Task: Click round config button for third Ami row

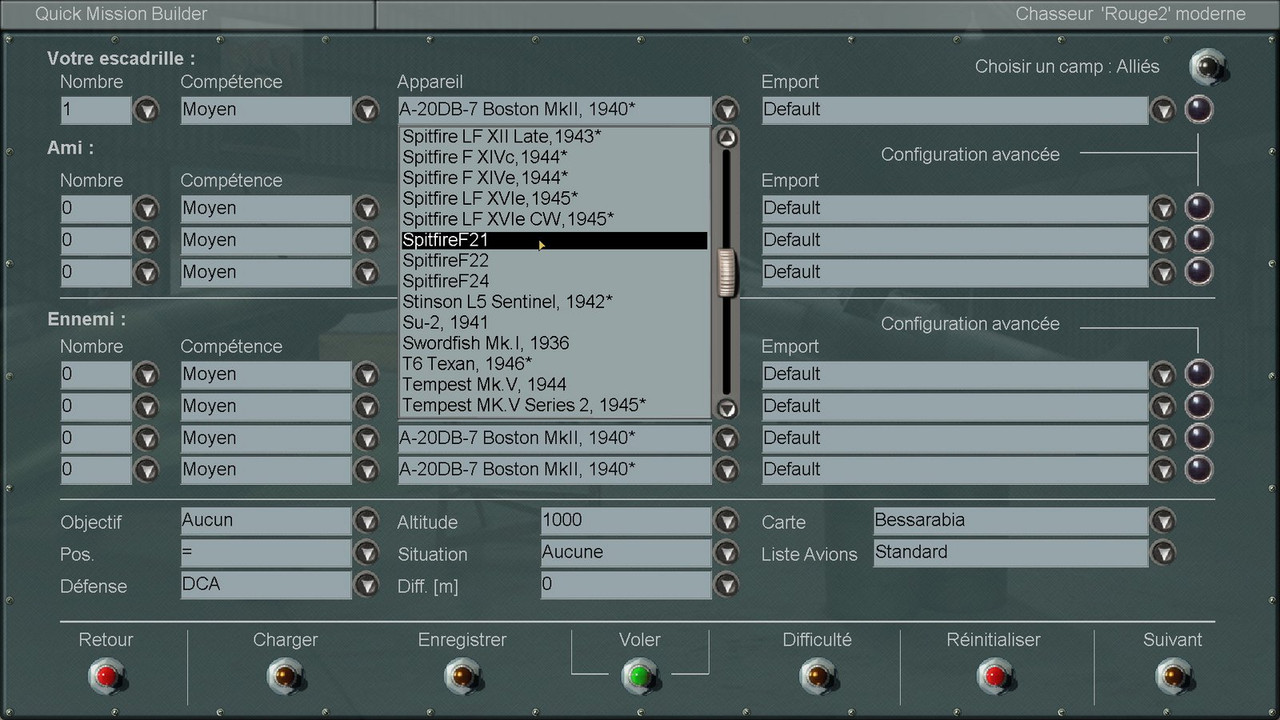Action: click(1198, 272)
